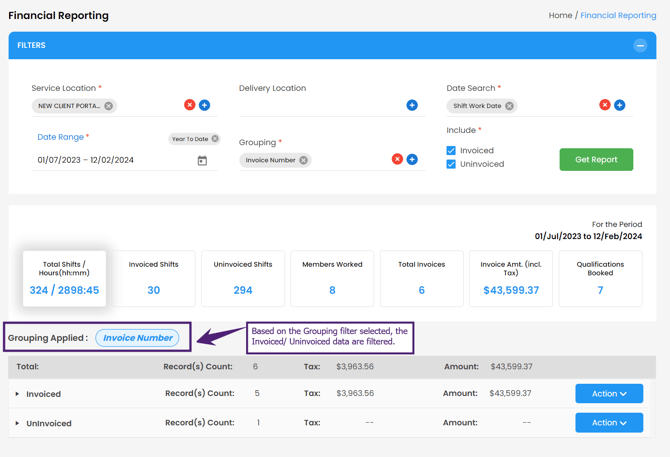670x457 pixels.
Task: Go to Home breadcrumb link
Action: pos(560,15)
